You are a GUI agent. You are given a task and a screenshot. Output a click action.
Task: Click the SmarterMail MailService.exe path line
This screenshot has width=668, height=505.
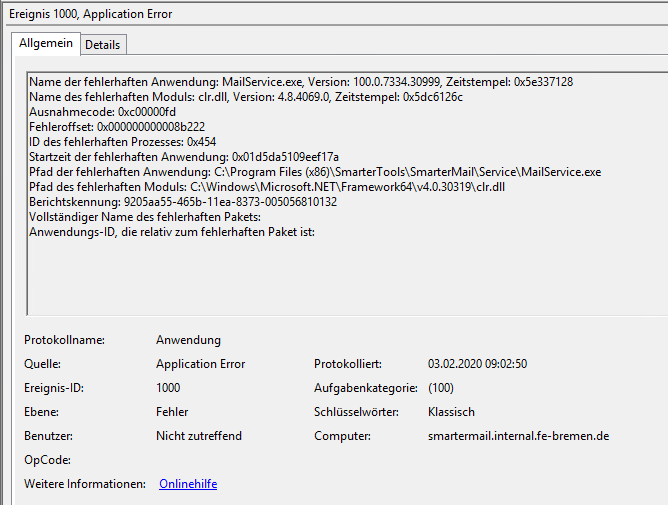[x=315, y=172]
